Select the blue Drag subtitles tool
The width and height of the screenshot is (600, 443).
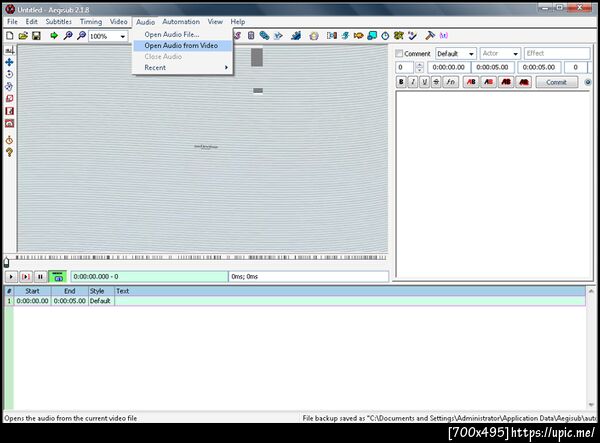pos(9,62)
